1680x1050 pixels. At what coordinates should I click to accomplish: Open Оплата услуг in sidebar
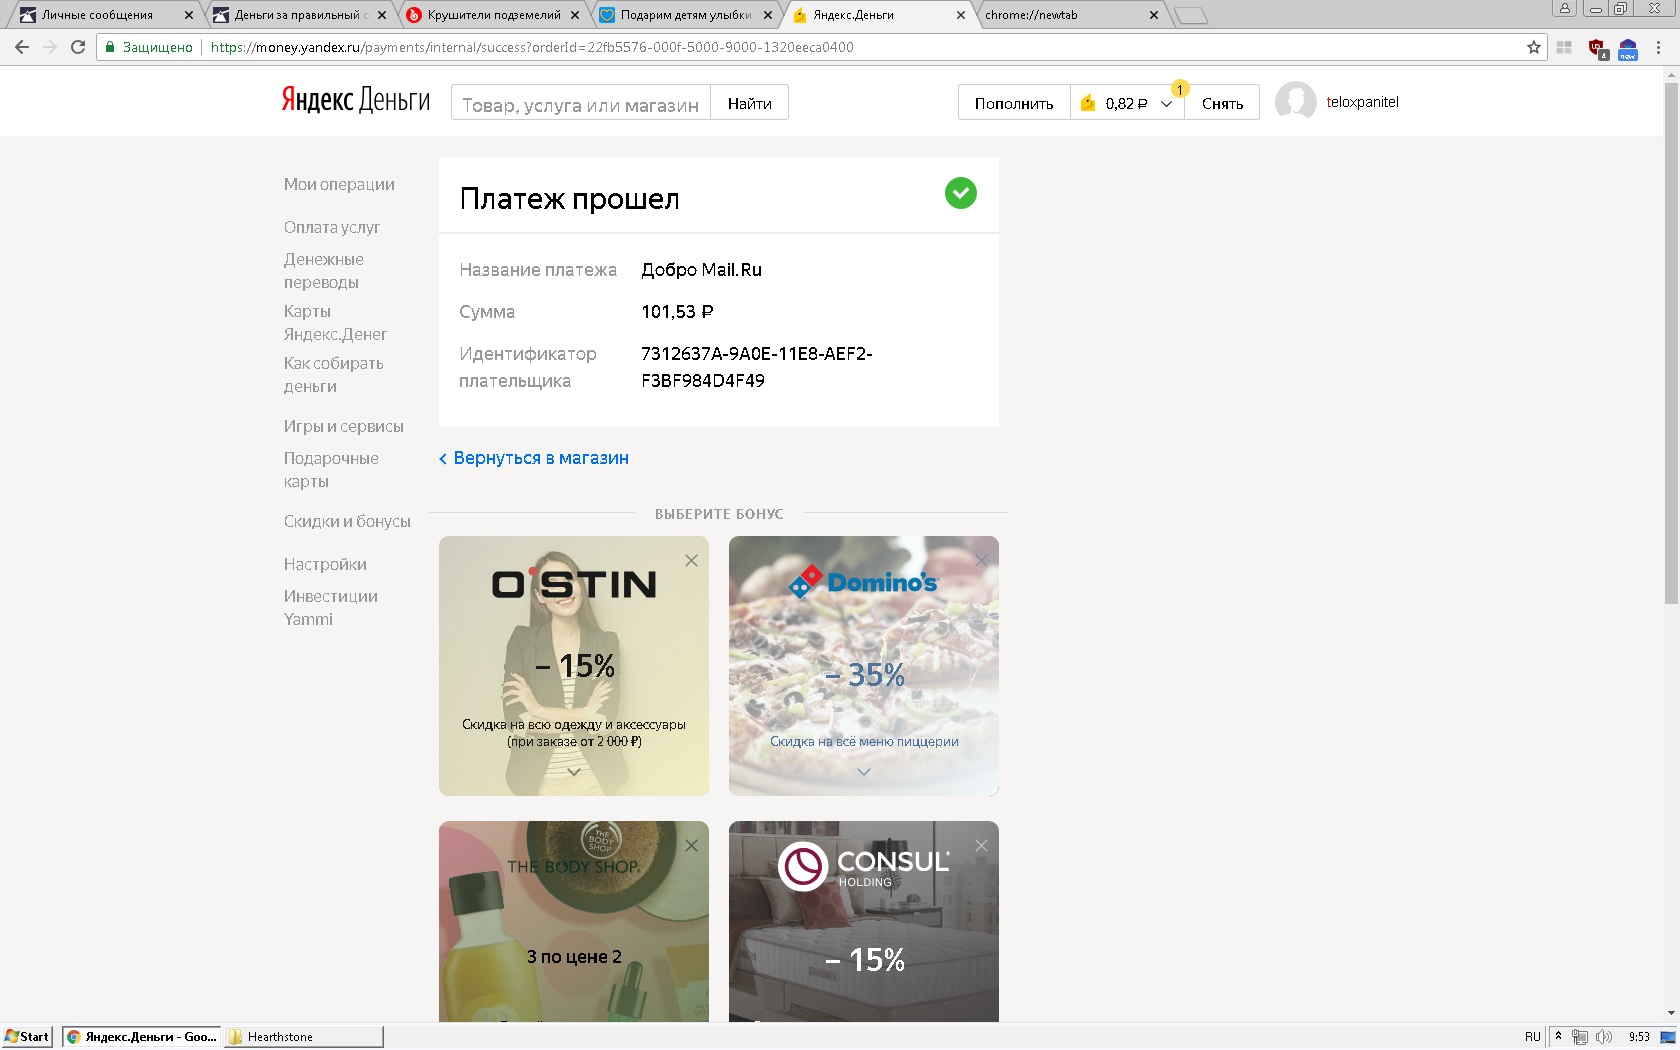coord(332,227)
